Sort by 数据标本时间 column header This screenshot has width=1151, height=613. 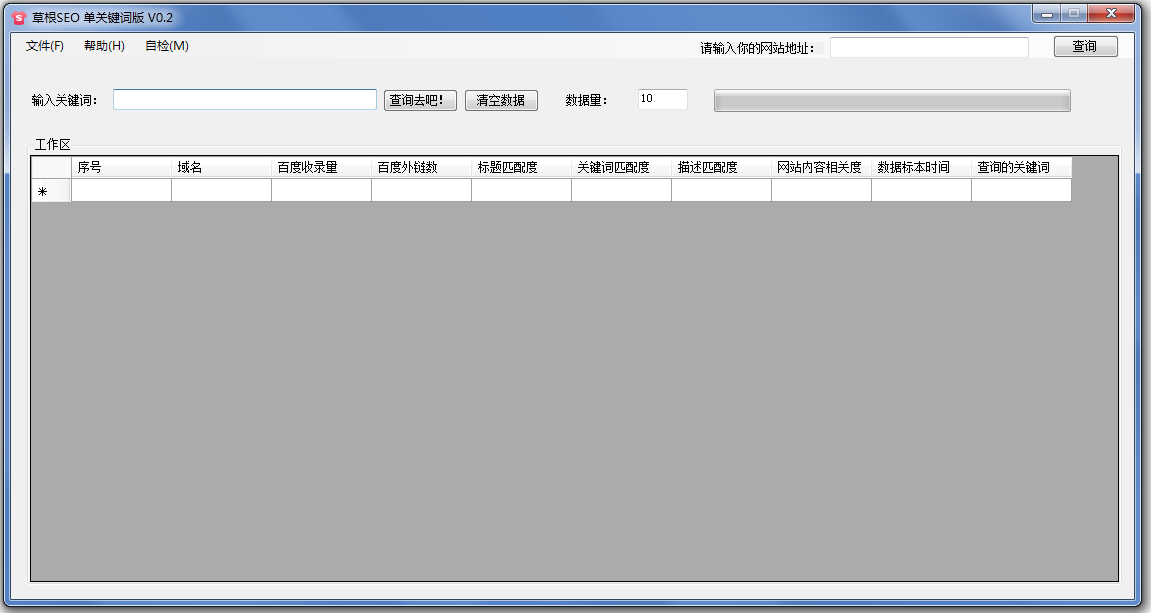[x=920, y=167]
